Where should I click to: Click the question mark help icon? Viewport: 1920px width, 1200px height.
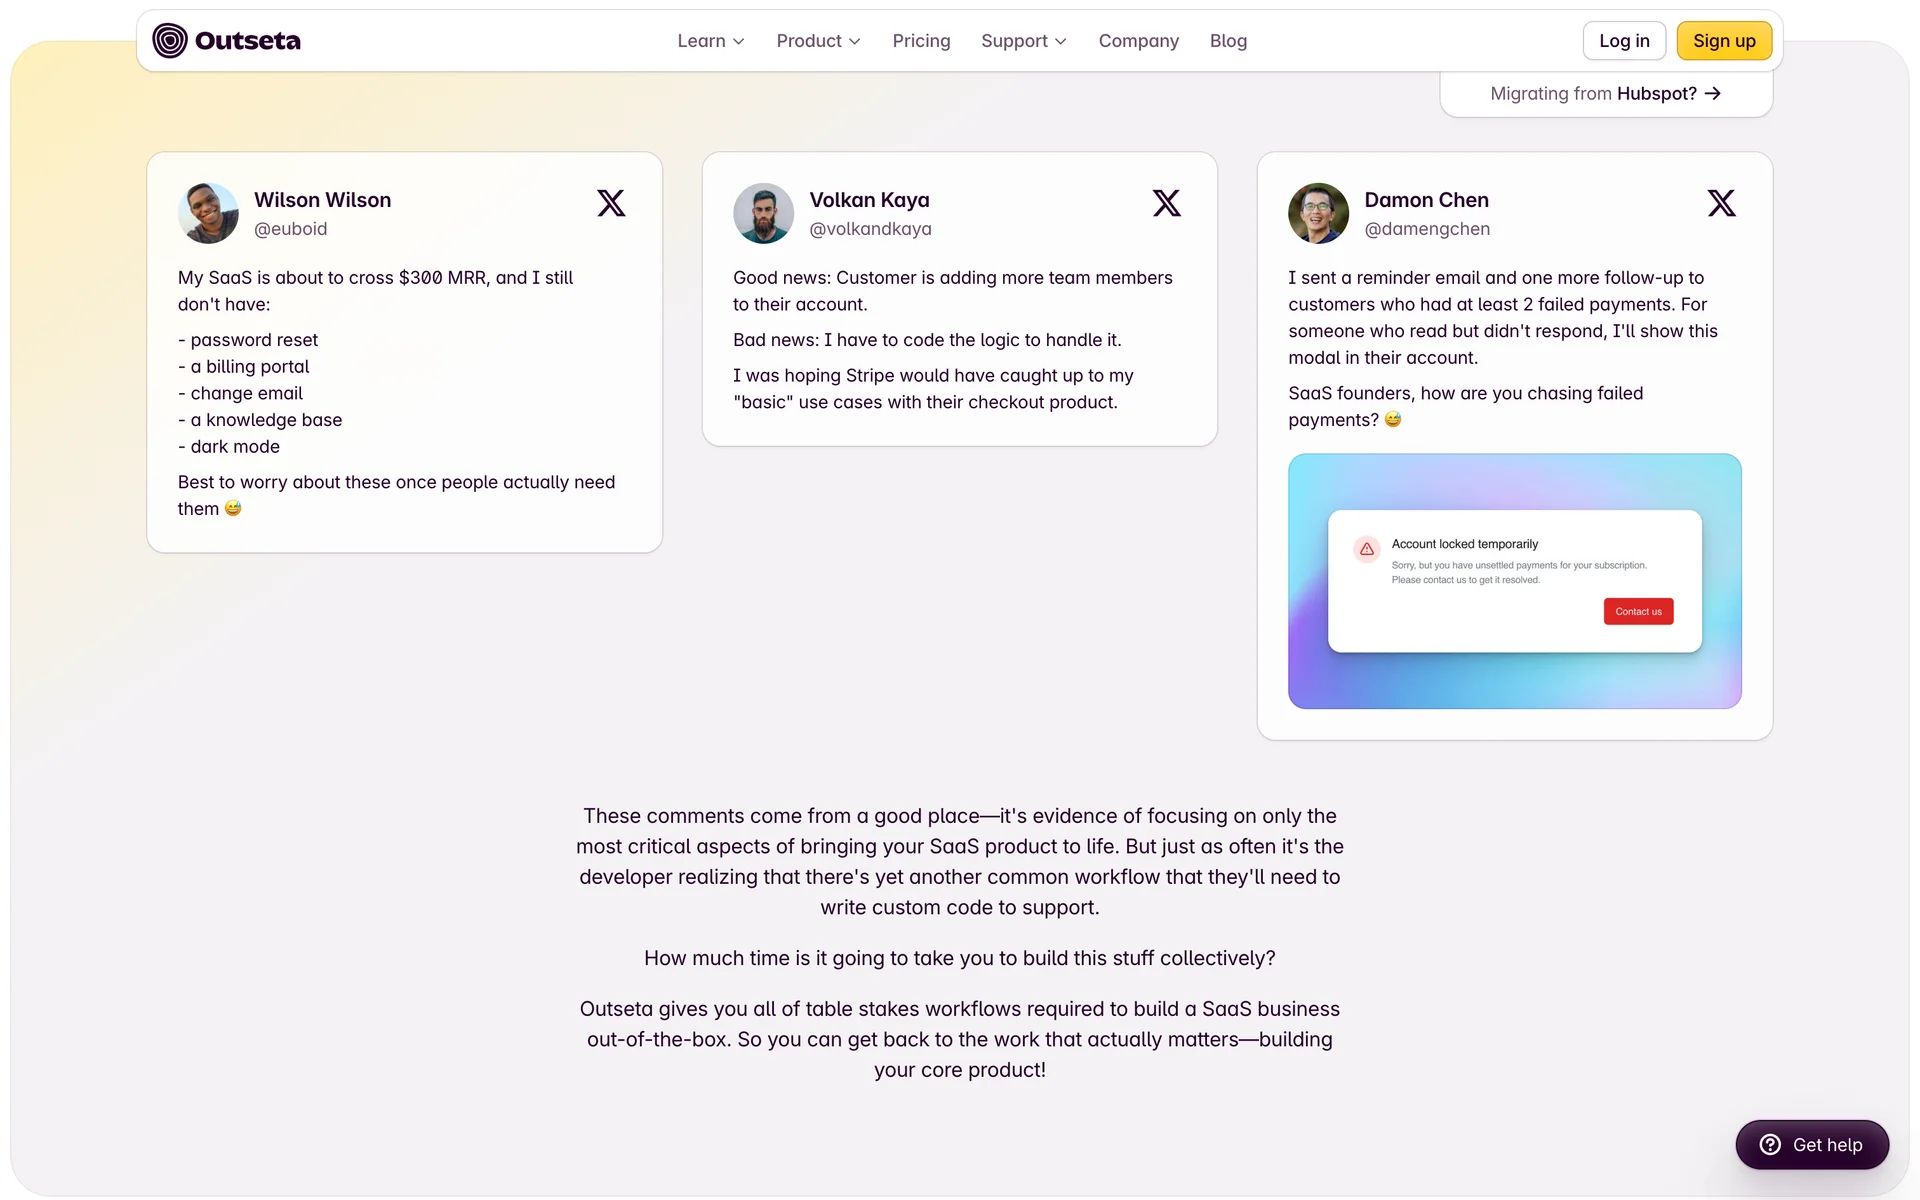[1770, 1145]
